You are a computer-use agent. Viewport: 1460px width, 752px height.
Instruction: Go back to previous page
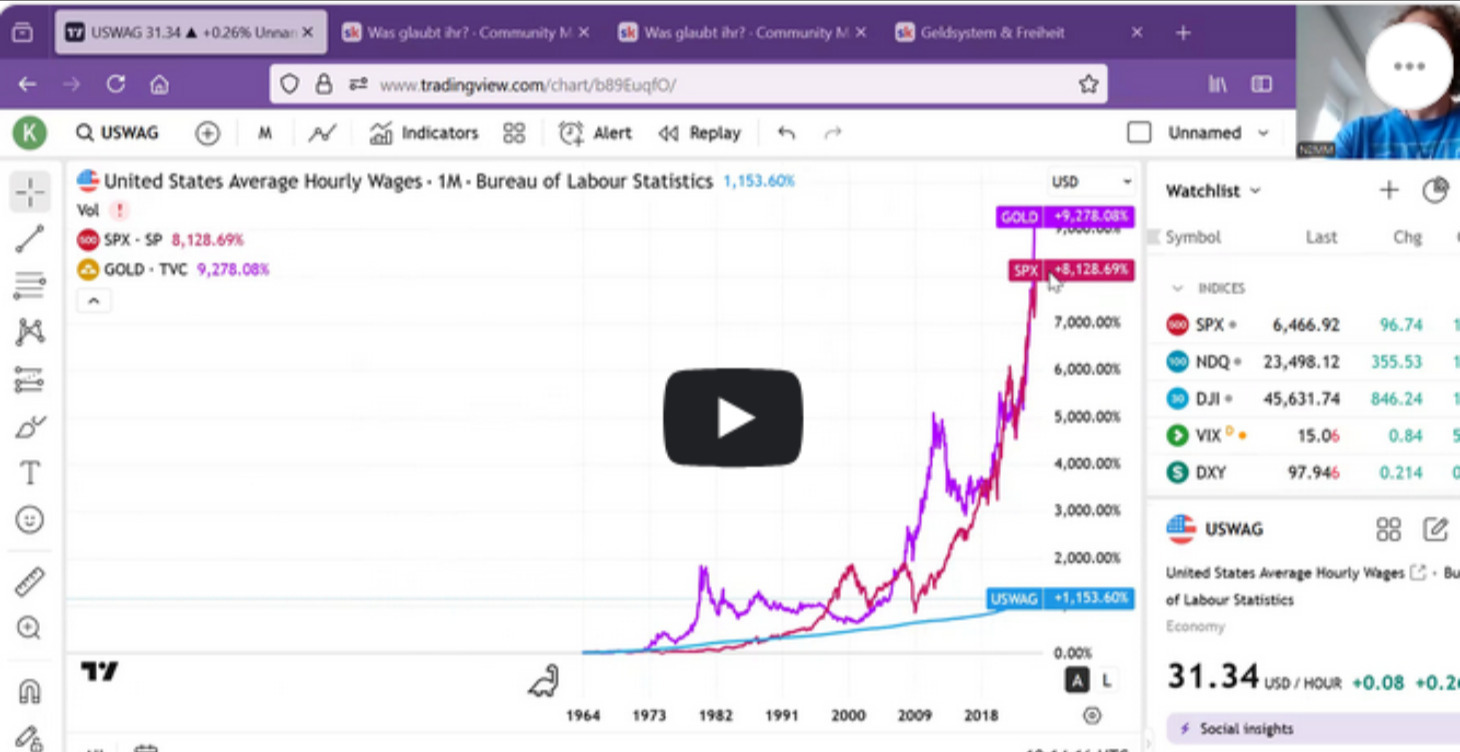pos(27,85)
